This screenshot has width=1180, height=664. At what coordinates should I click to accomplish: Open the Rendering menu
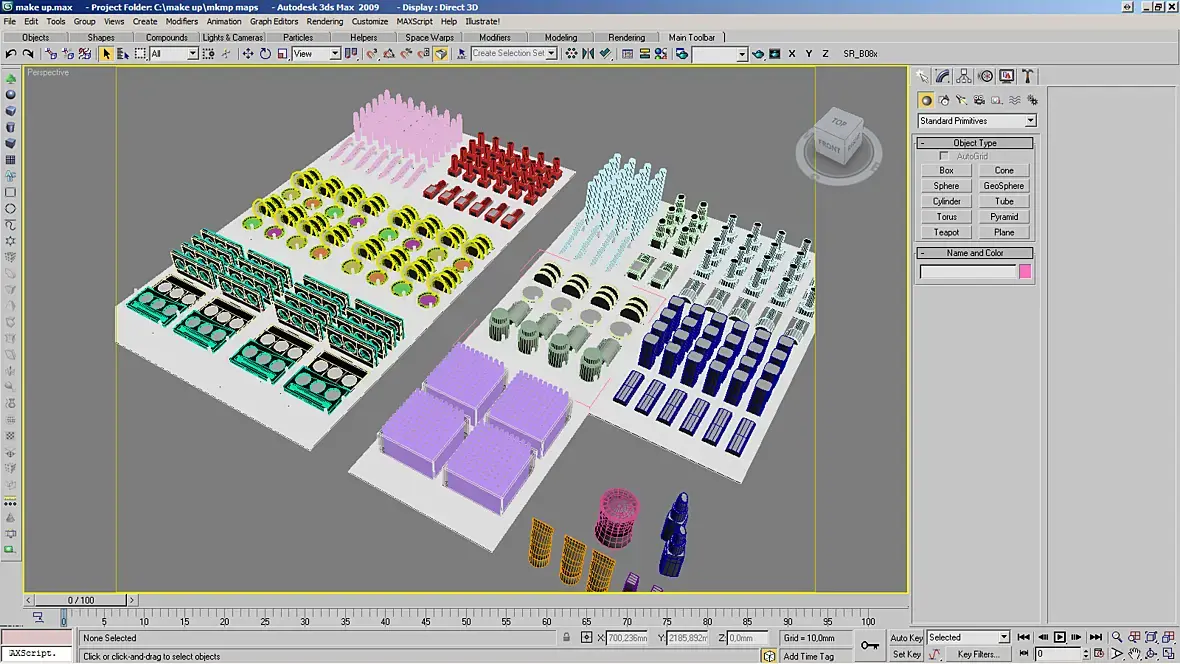324,21
